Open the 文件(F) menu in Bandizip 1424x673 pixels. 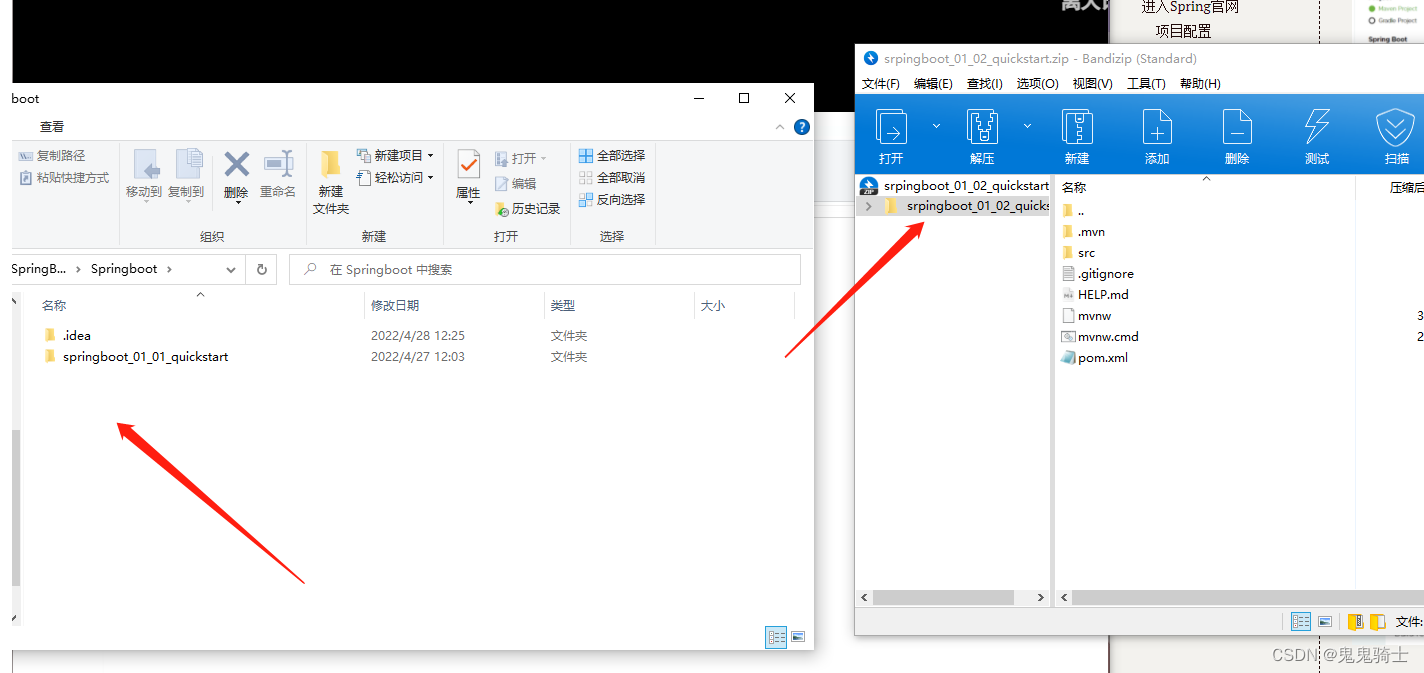point(881,84)
